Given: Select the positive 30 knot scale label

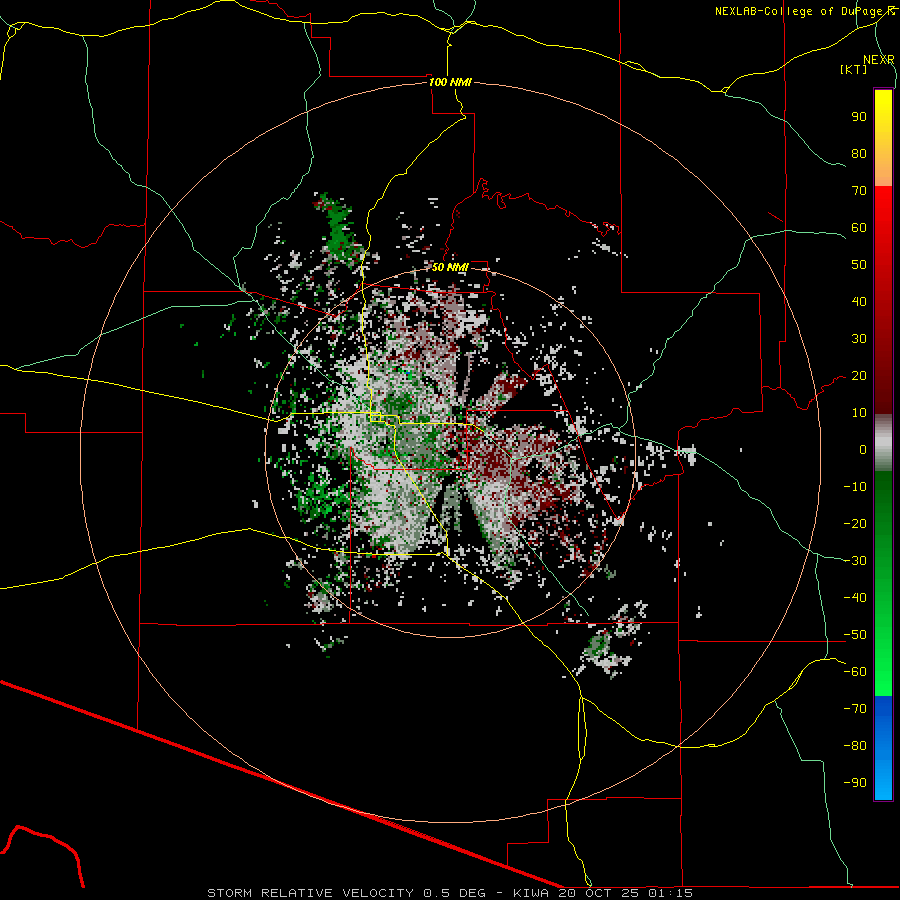Looking at the screenshot, I should click(859, 339).
